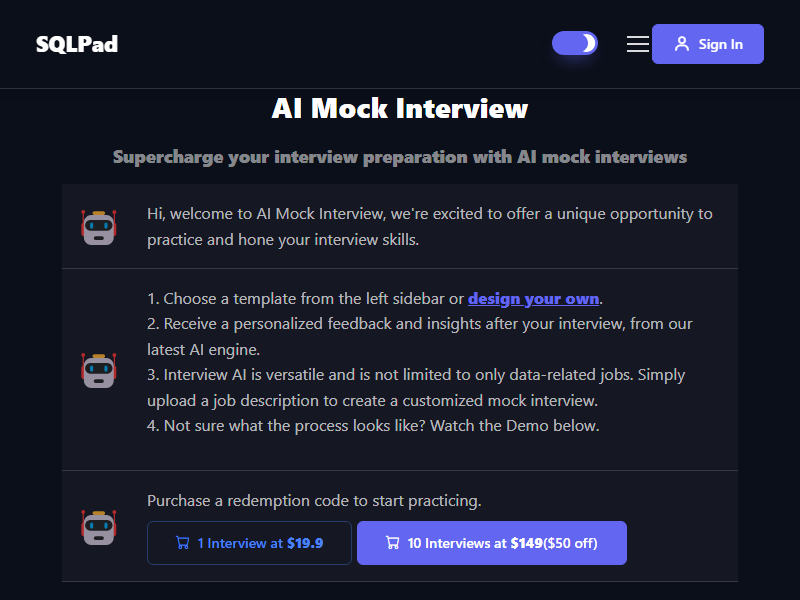Purchase 10 Interviews at $149
The height and width of the screenshot is (600, 800).
[x=492, y=543]
